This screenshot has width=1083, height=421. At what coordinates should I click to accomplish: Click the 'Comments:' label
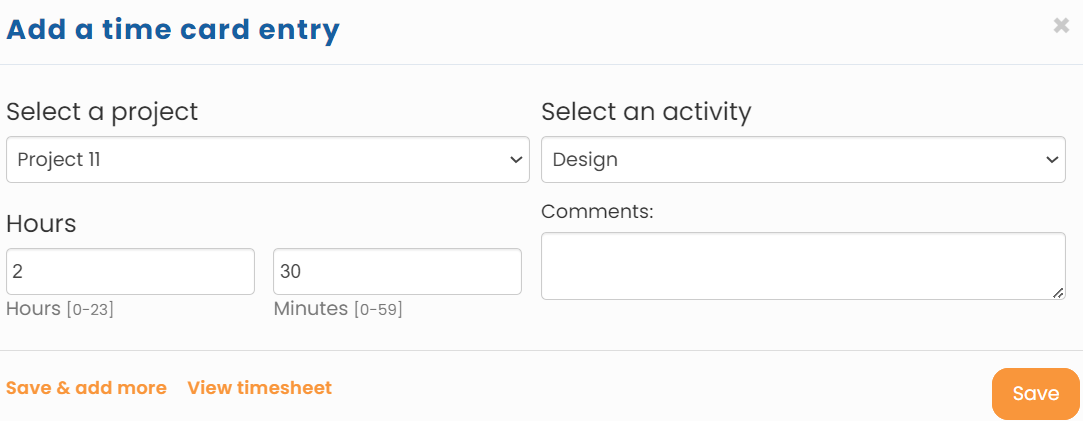pyautogui.click(x=597, y=212)
